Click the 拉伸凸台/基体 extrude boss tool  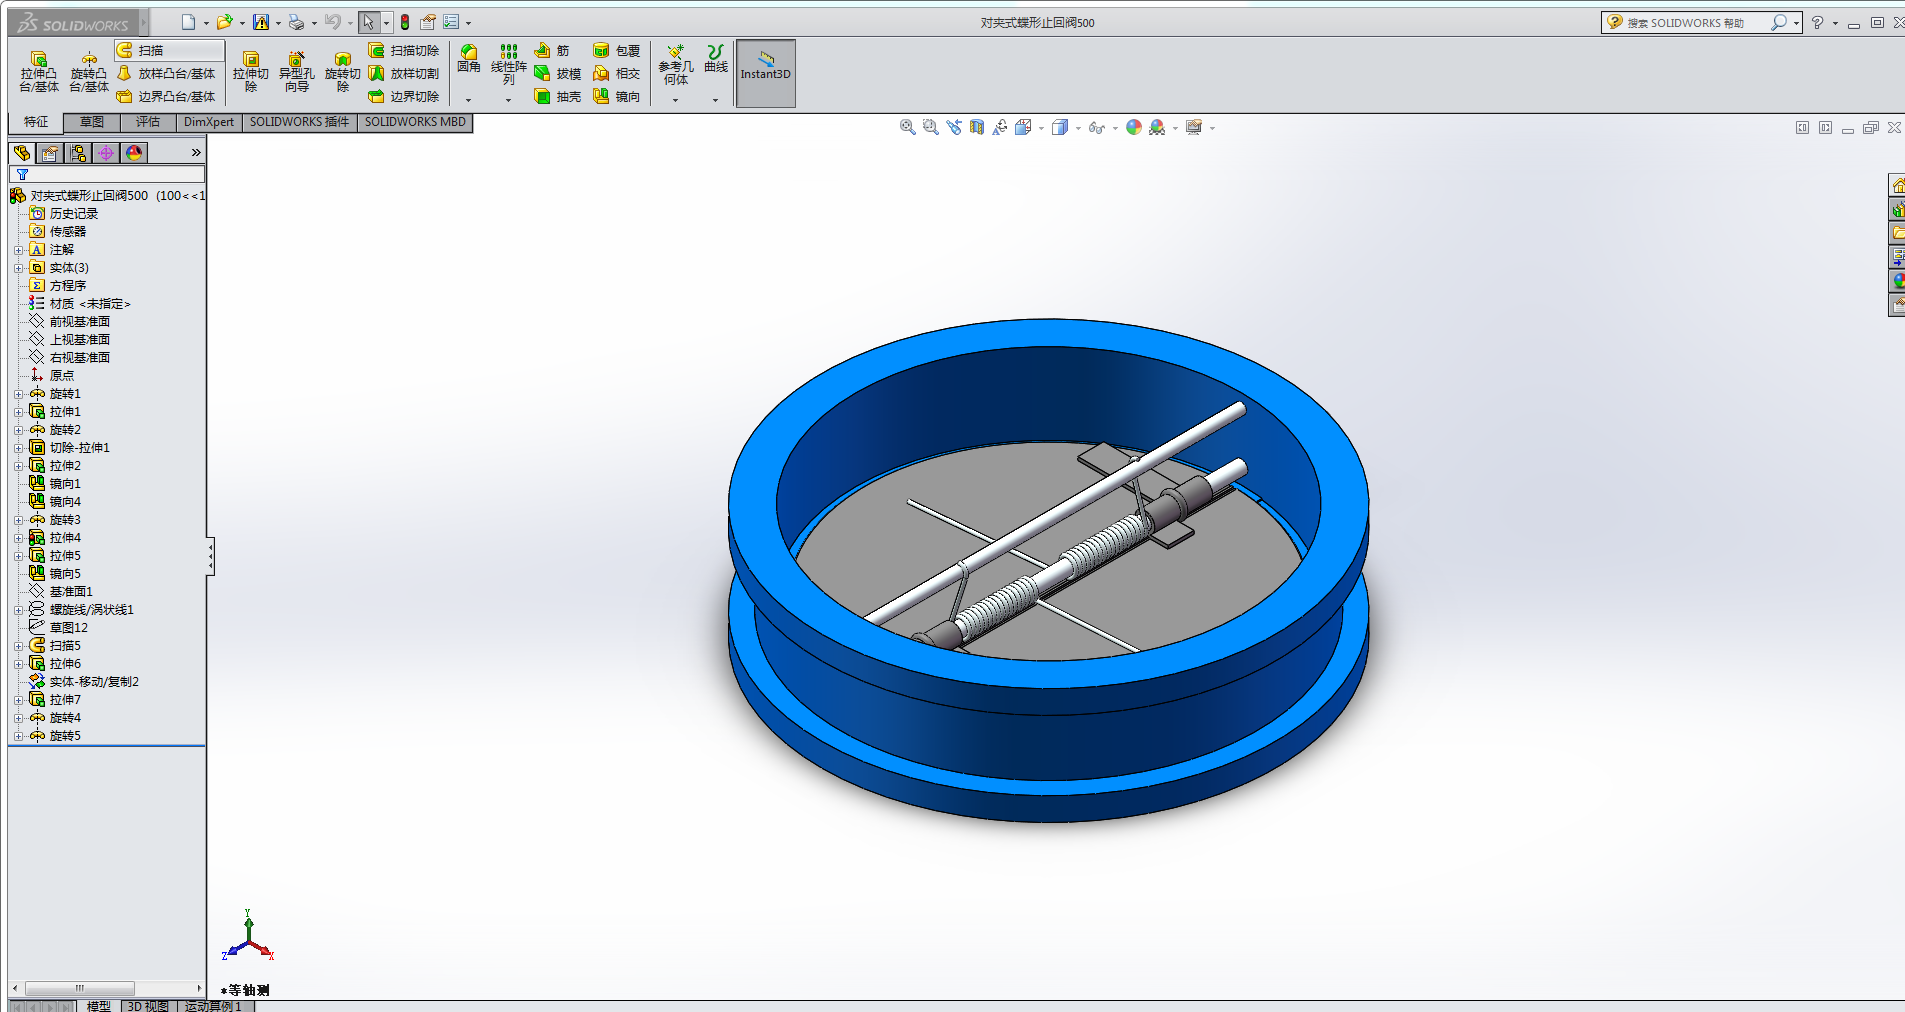(38, 72)
